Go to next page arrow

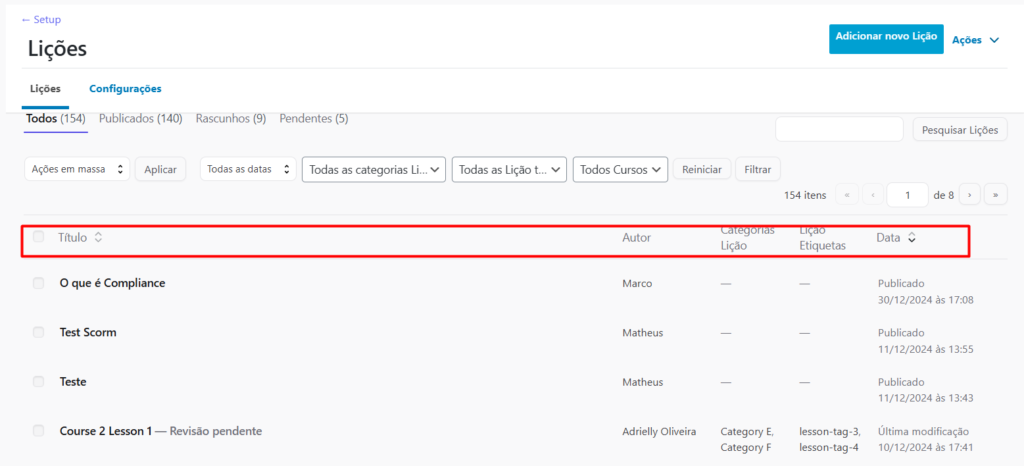[x=971, y=195]
